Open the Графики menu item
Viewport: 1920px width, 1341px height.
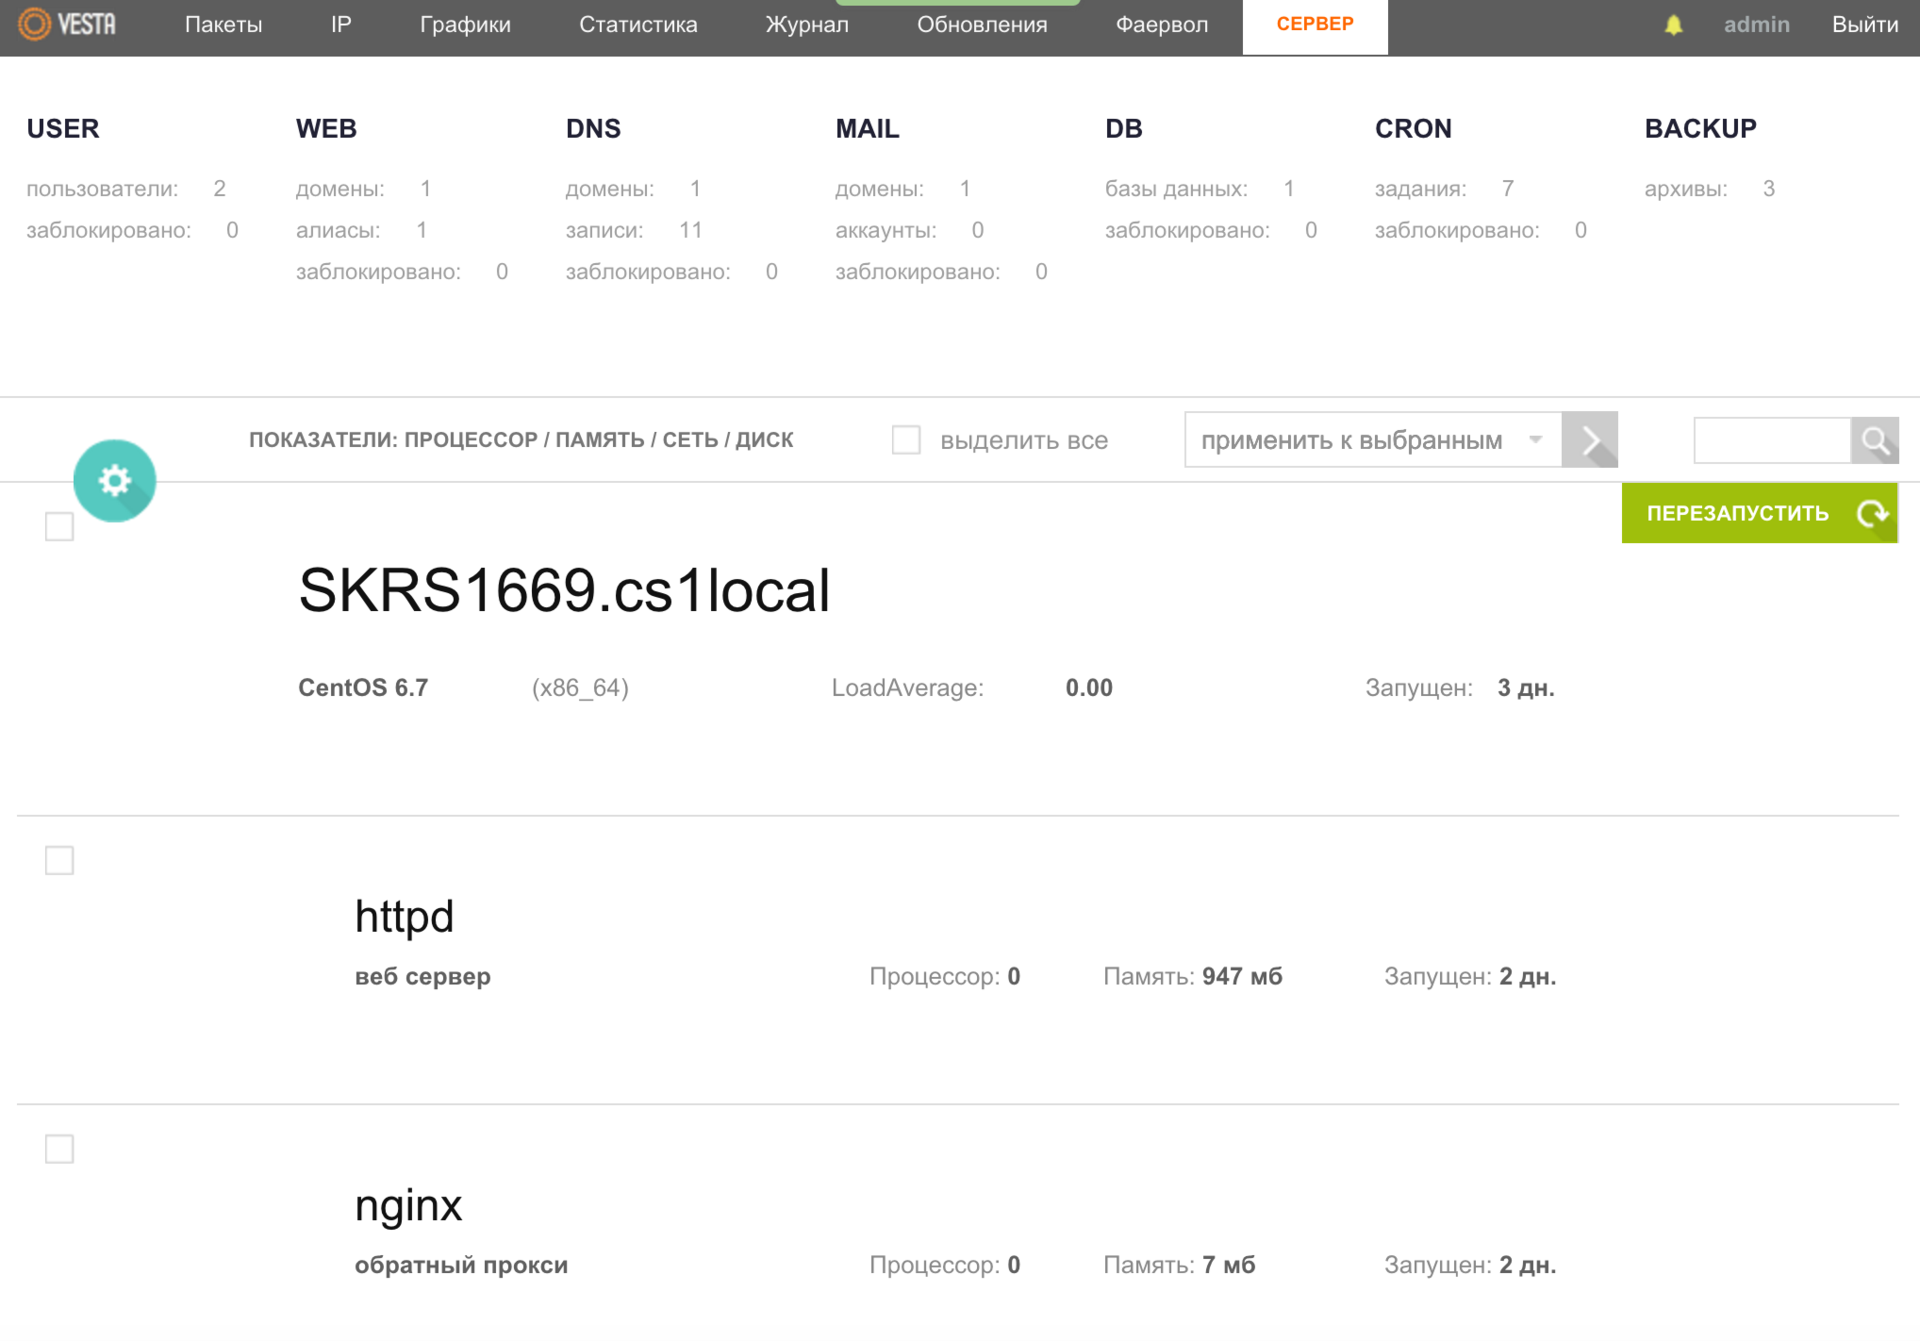coord(465,25)
